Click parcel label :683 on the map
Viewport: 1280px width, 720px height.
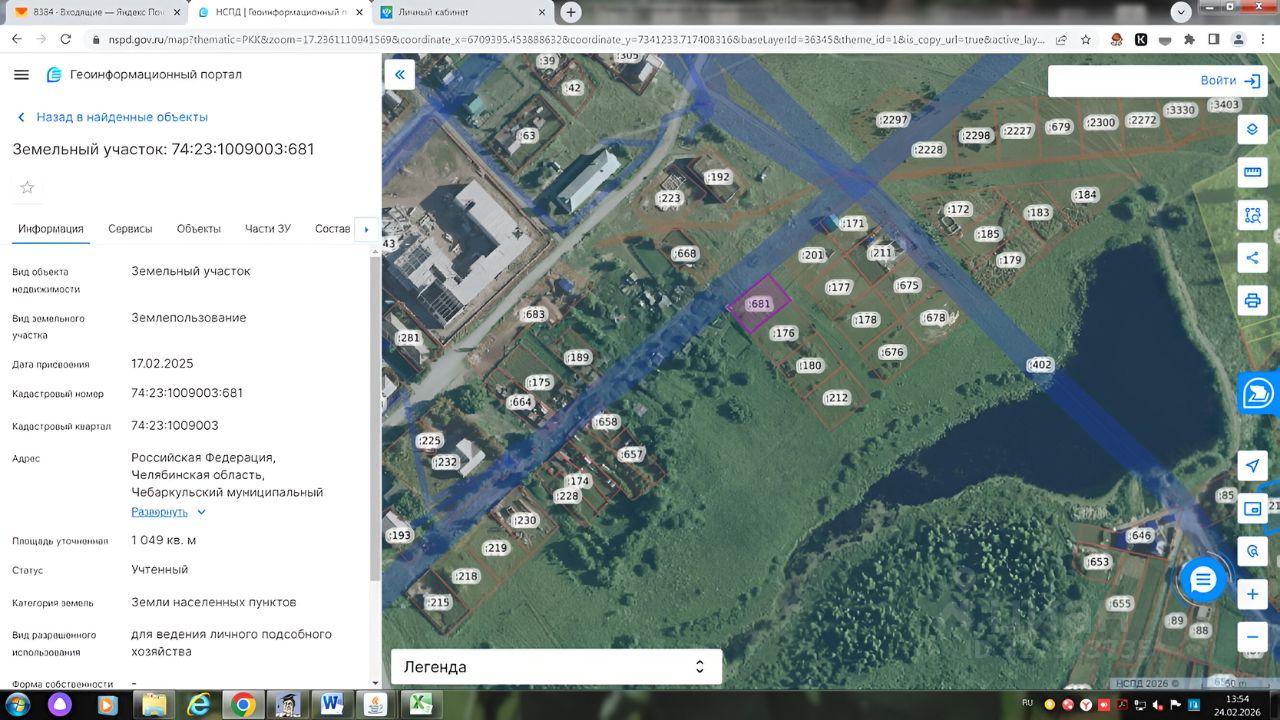coord(534,315)
